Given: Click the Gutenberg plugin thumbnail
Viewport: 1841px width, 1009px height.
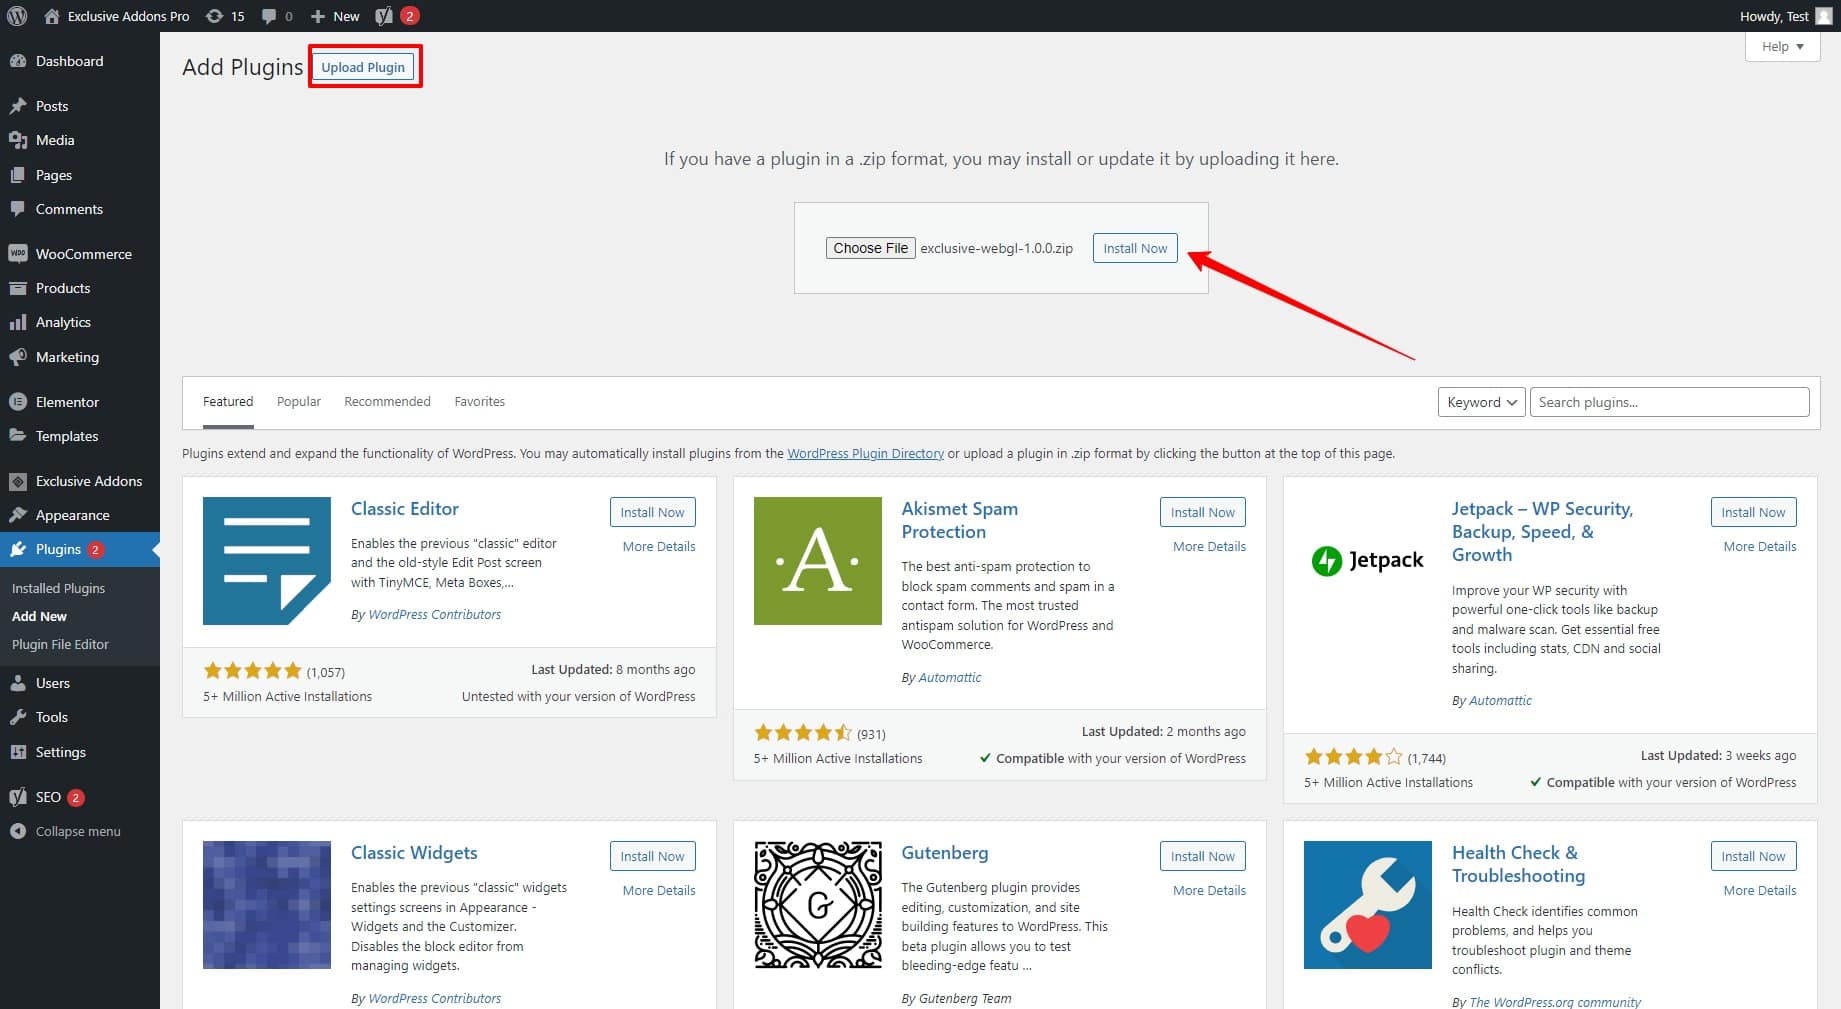Looking at the screenshot, I should (x=818, y=905).
